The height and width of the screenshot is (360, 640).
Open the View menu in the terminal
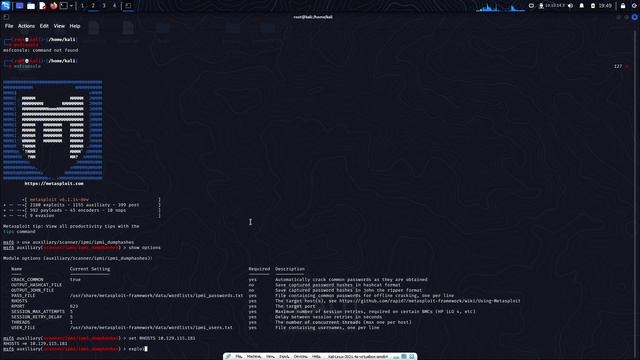click(59, 26)
